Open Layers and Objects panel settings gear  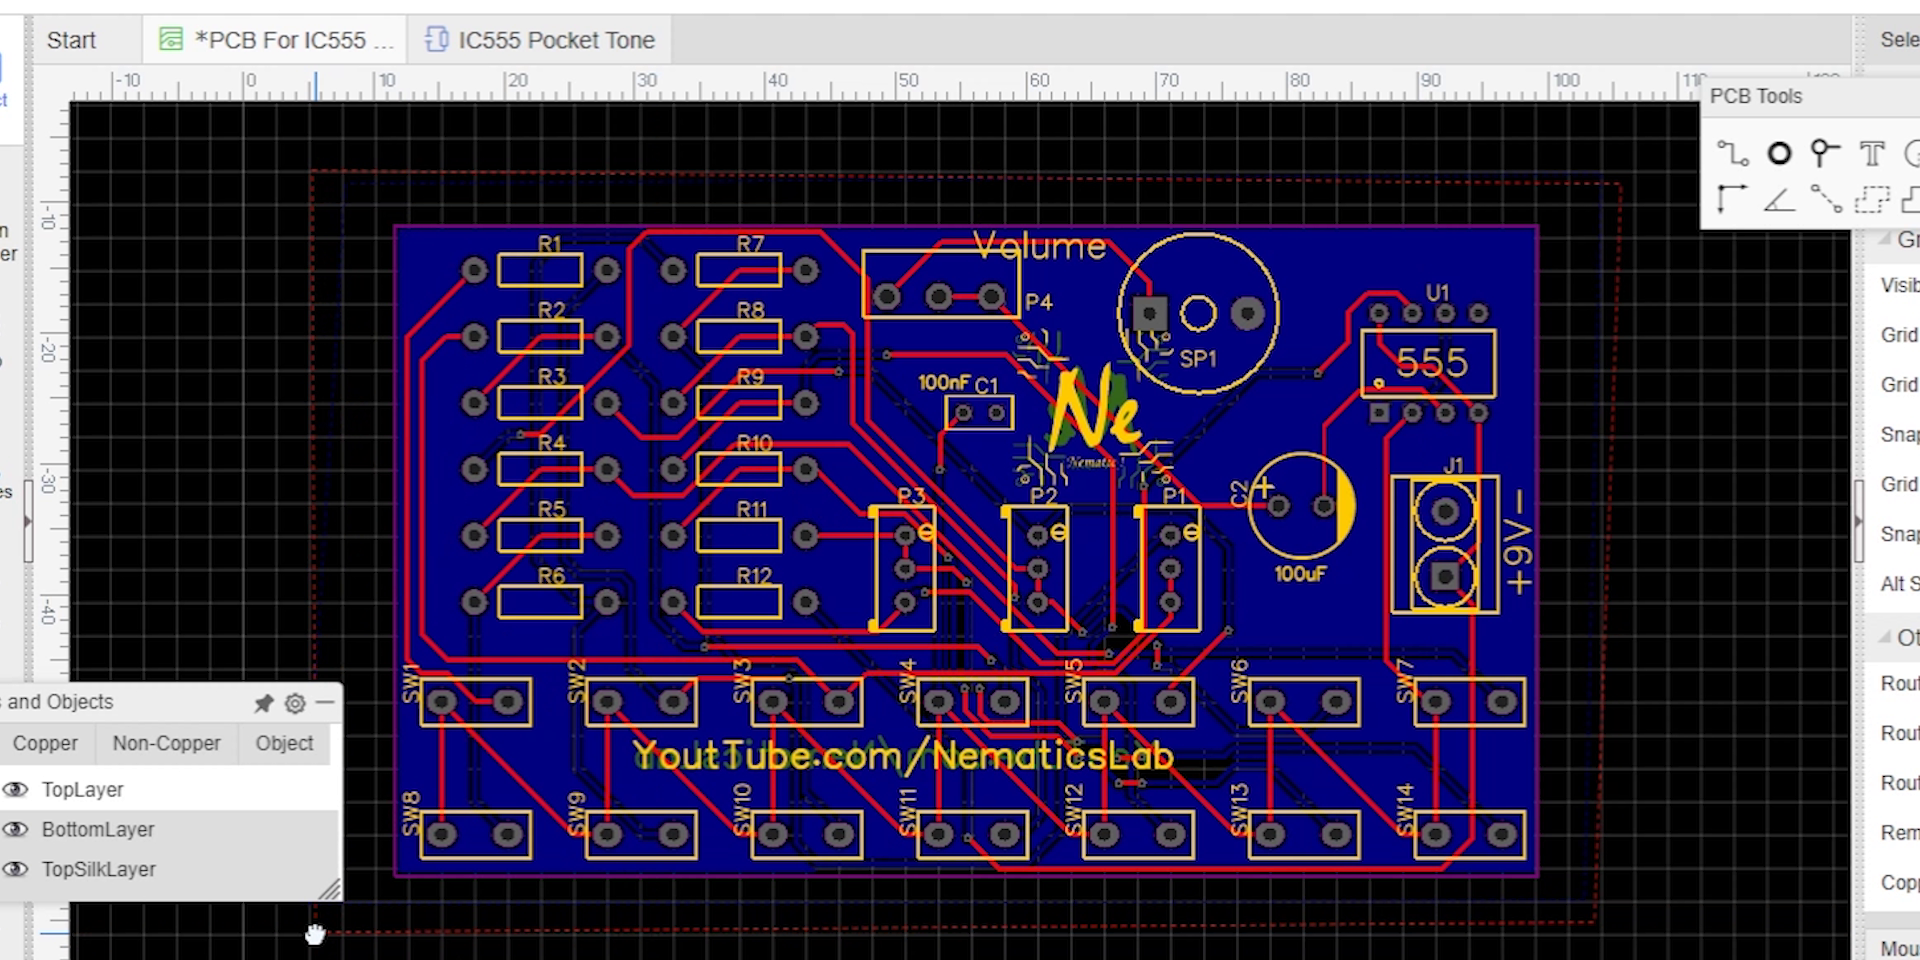click(295, 703)
